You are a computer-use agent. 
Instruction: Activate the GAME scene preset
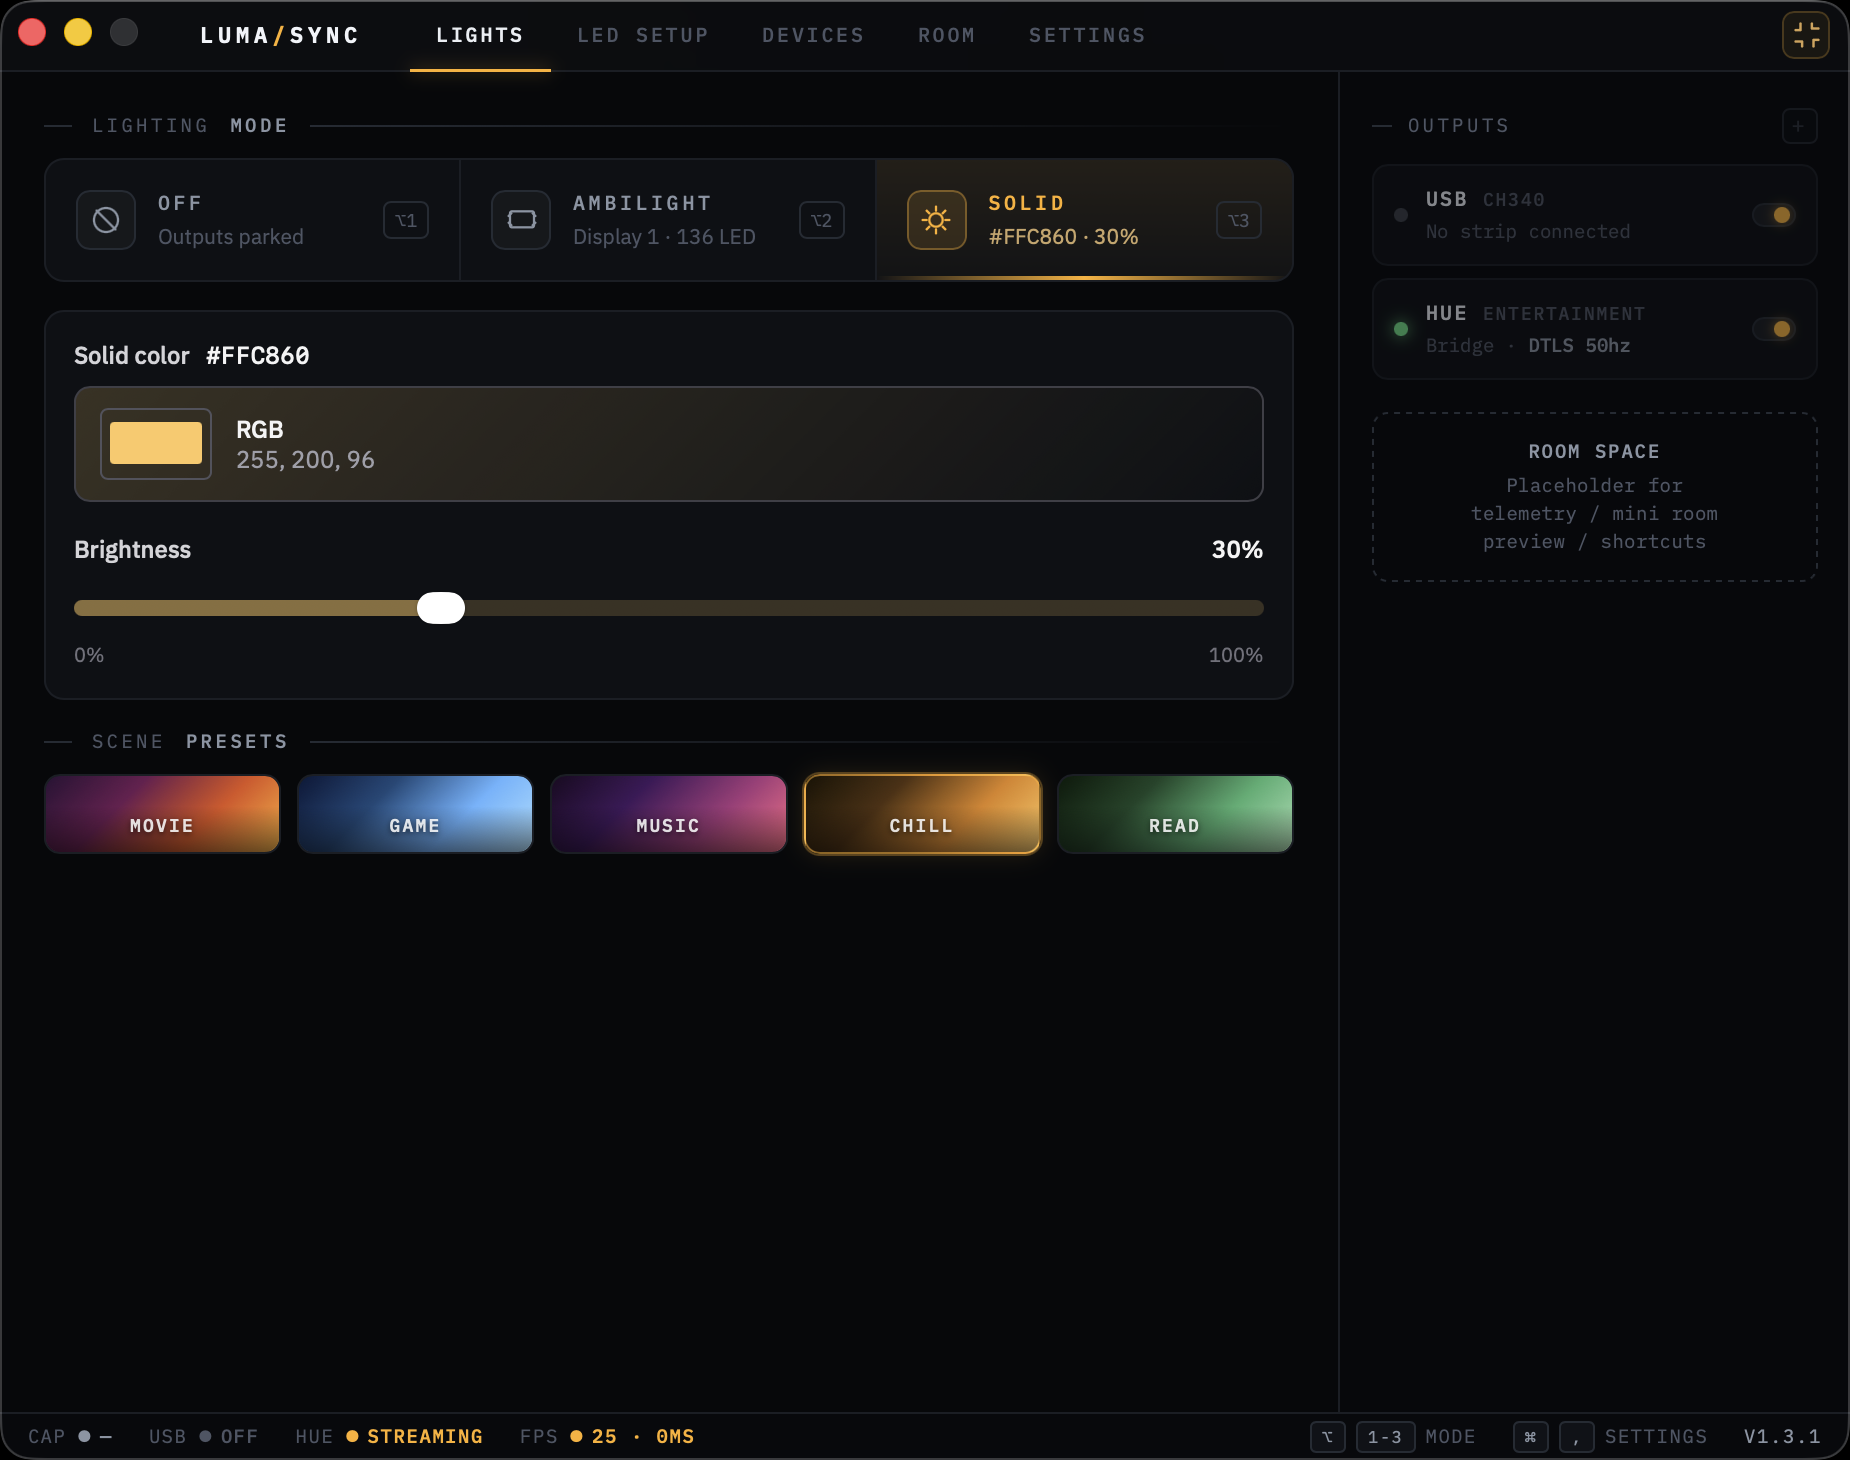tap(414, 814)
